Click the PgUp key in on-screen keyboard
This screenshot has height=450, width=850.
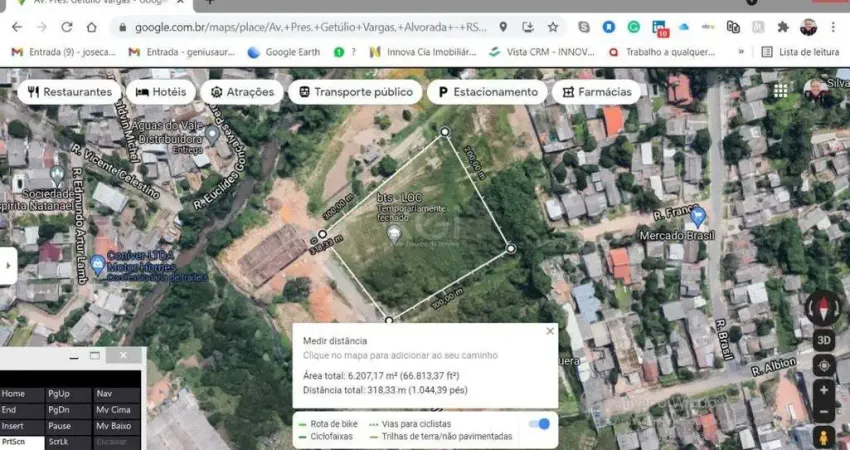tap(68, 394)
